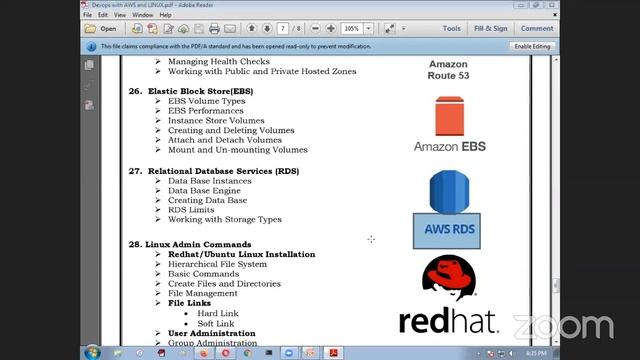Open the zoom percentage dropdown arrow
The width and height of the screenshot is (640, 360).
coord(368,29)
